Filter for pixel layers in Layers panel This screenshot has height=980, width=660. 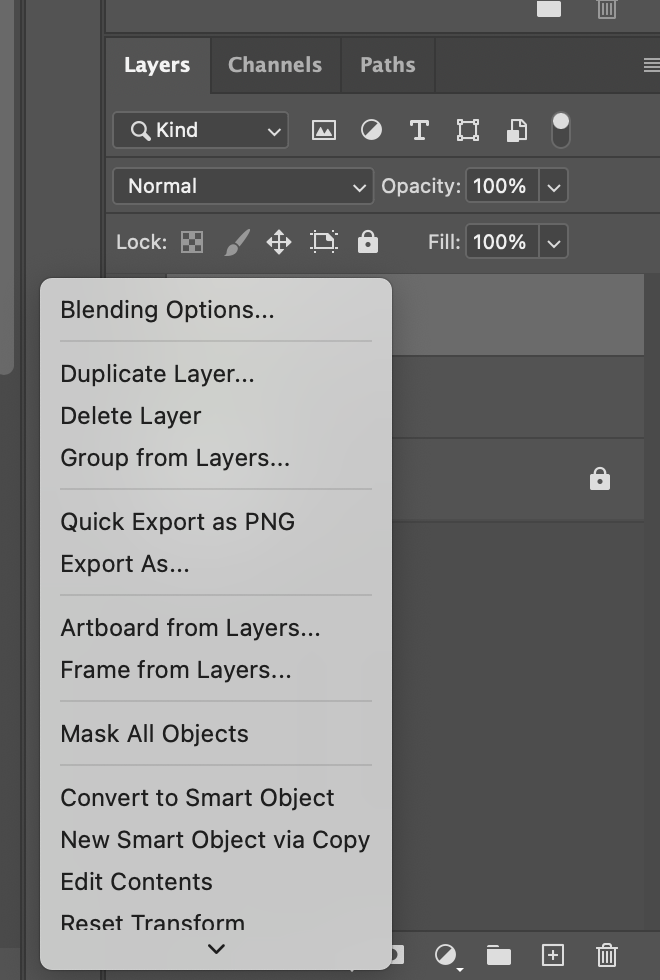pos(324,130)
